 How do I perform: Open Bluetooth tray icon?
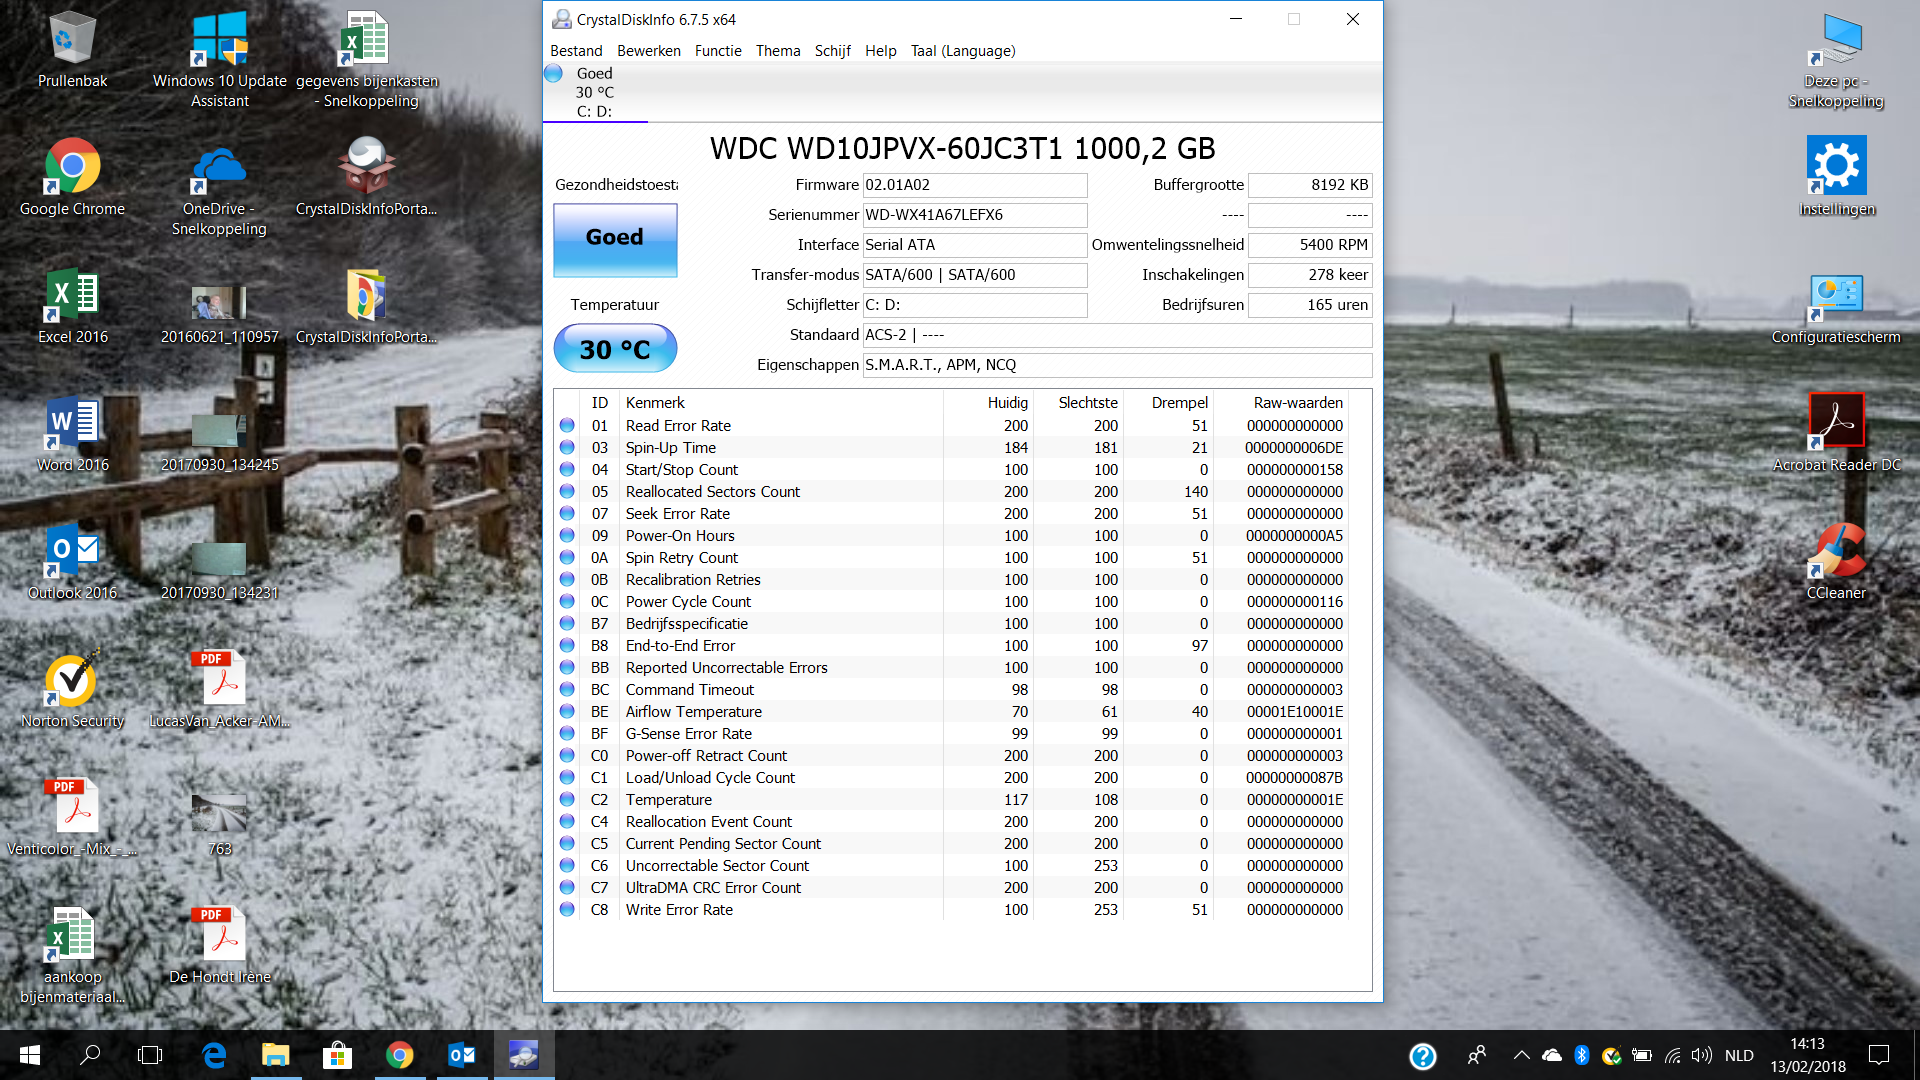click(x=1581, y=1055)
